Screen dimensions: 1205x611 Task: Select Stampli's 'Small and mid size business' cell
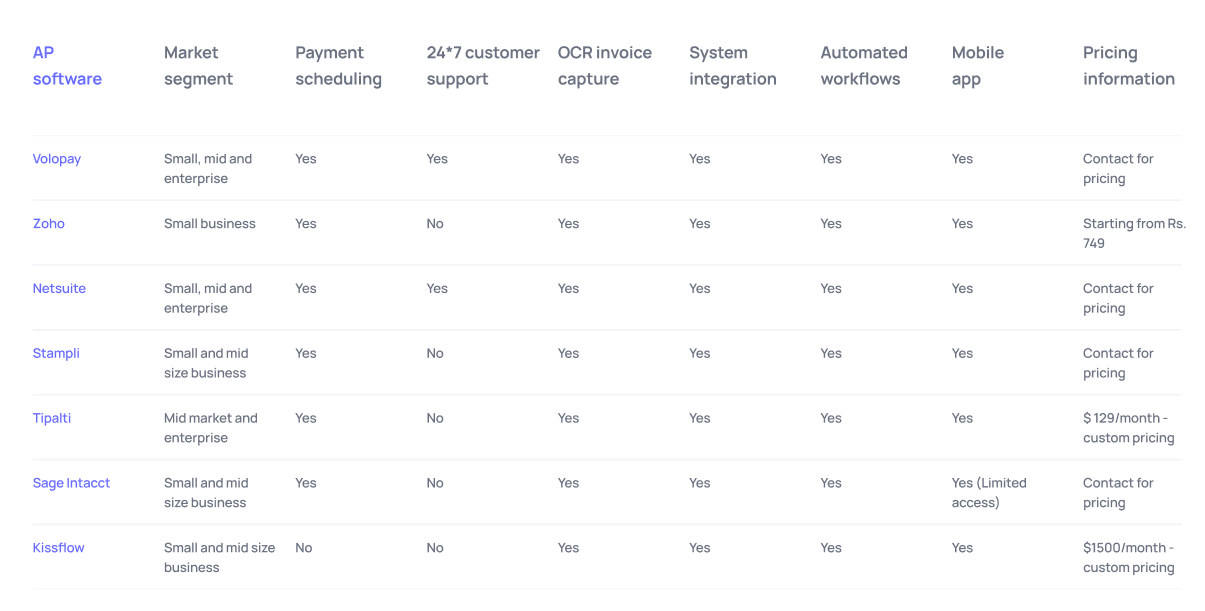(206, 363)
